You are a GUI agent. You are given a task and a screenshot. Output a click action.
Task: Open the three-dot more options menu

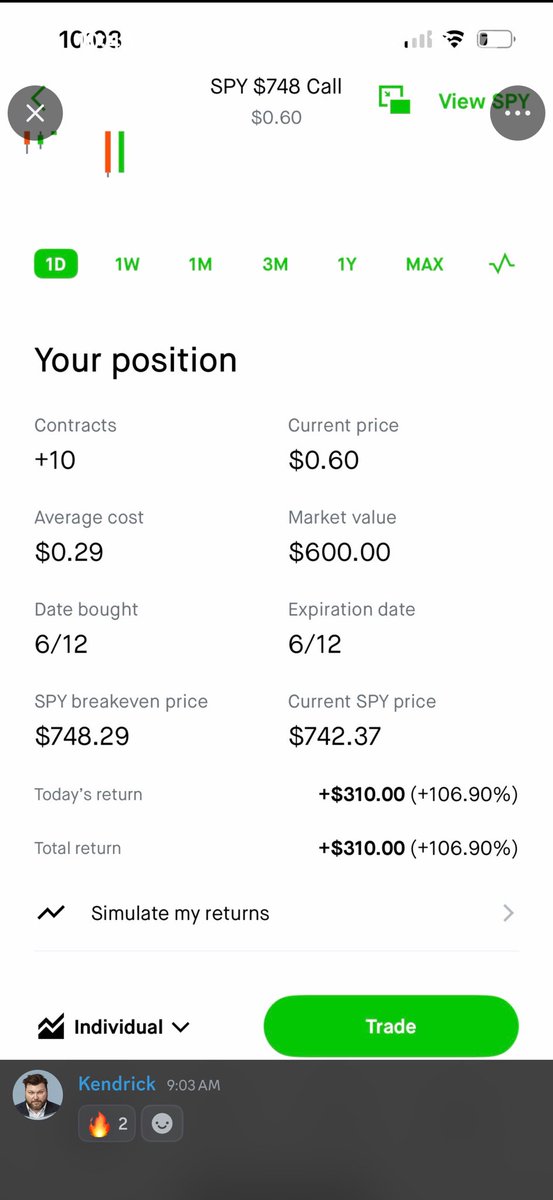517,113
